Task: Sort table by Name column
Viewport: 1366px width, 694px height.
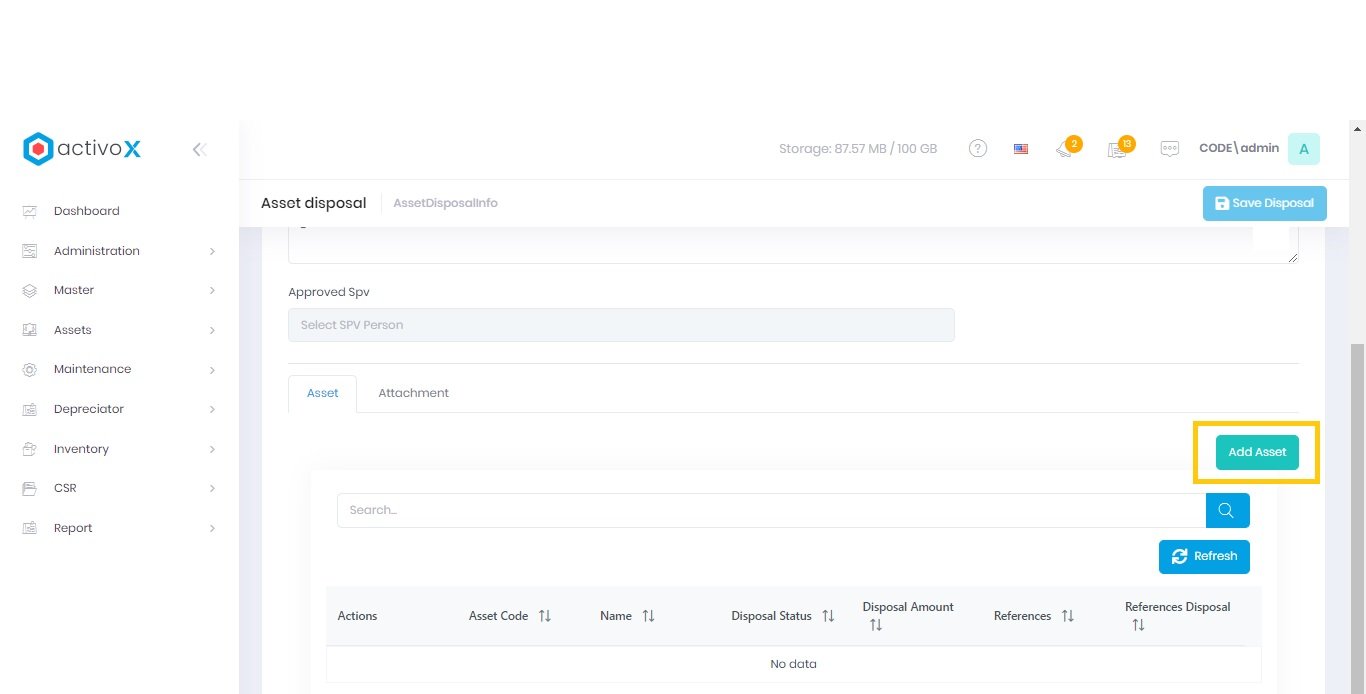Action: click(x=648, y=616)
